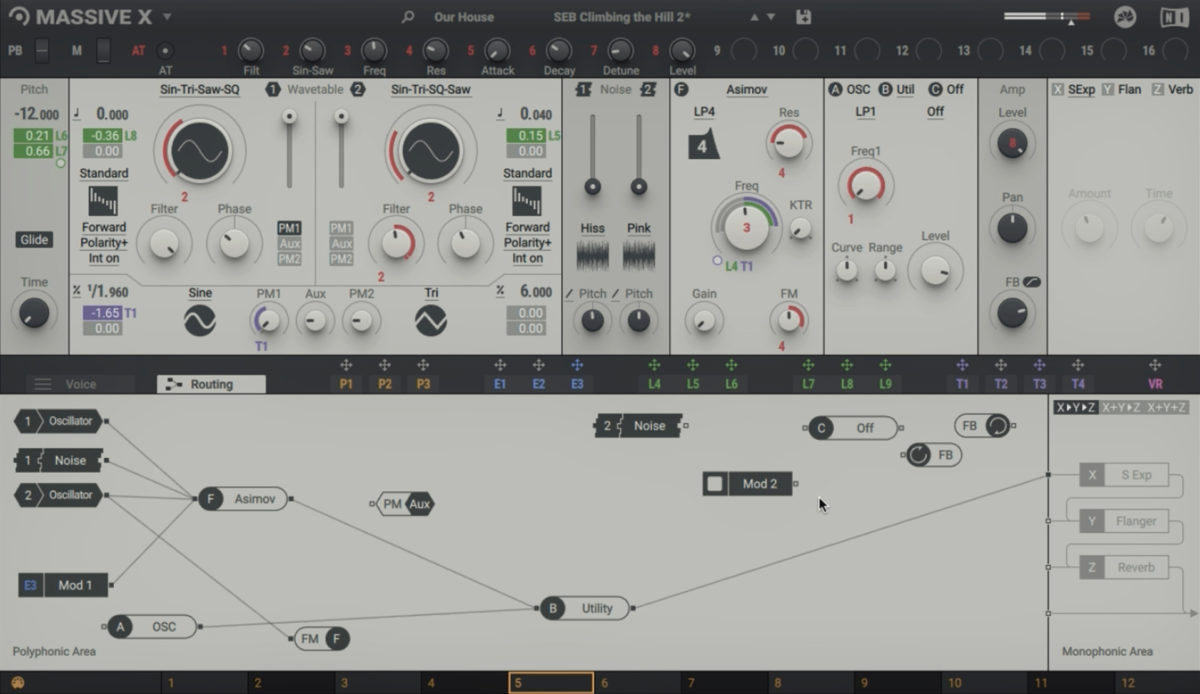This screenshot has height=694, width=1200.
Task: Click the Hiss noise waveform thumbnail
Action: point(593,254)
